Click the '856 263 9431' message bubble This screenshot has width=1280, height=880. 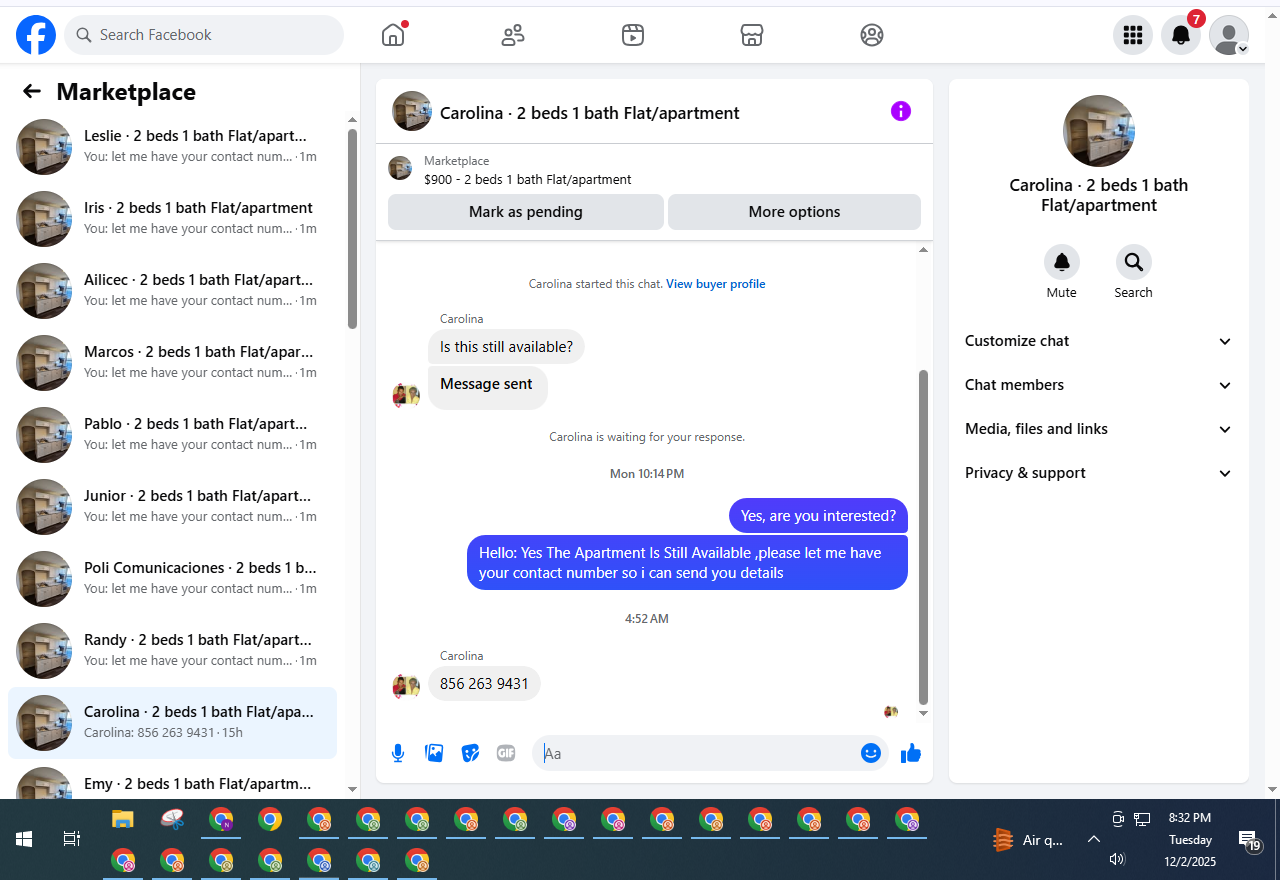pyautogui.click(x=485, y=684)
